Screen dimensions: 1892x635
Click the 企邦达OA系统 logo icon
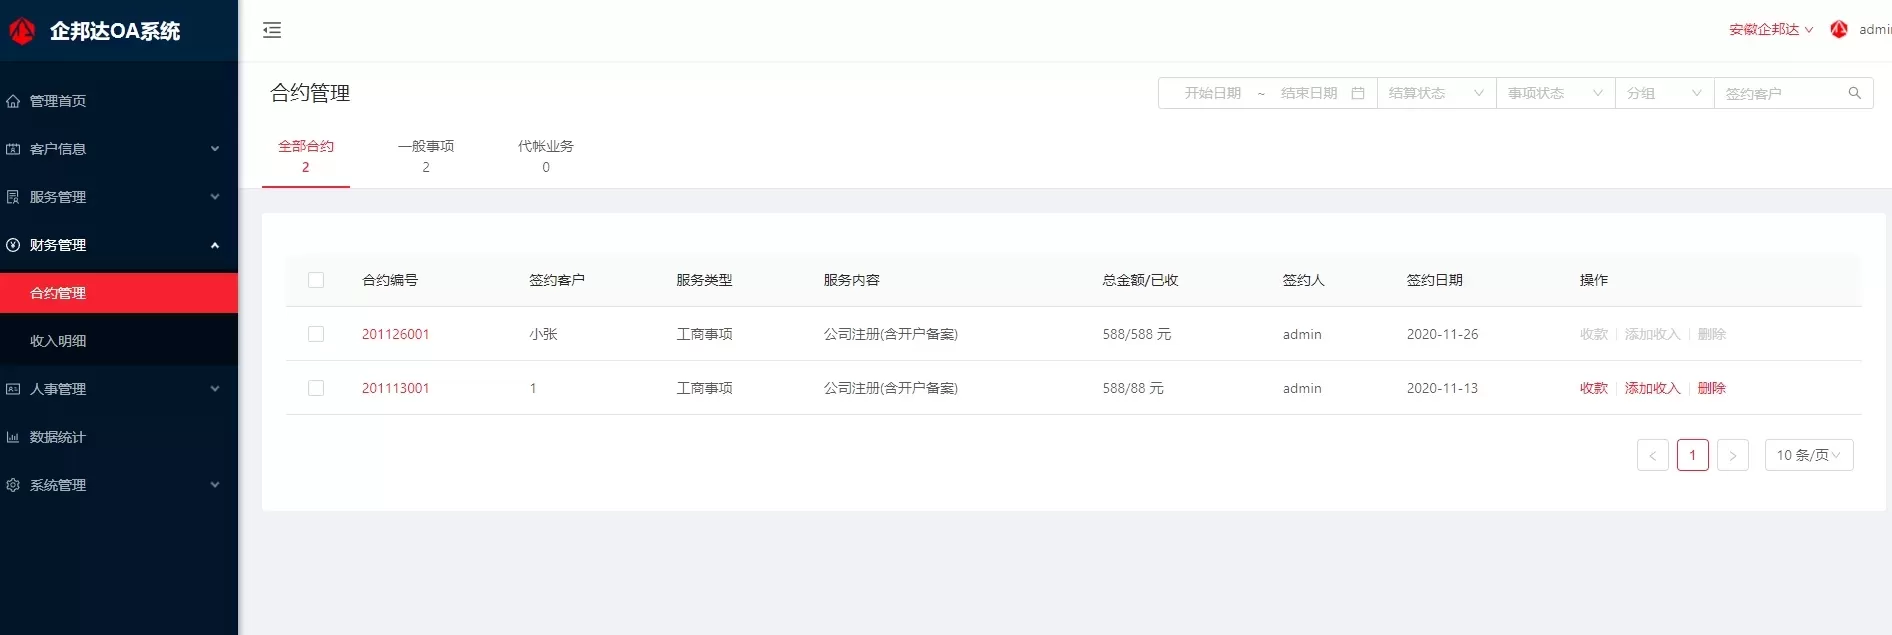(22, 31)
